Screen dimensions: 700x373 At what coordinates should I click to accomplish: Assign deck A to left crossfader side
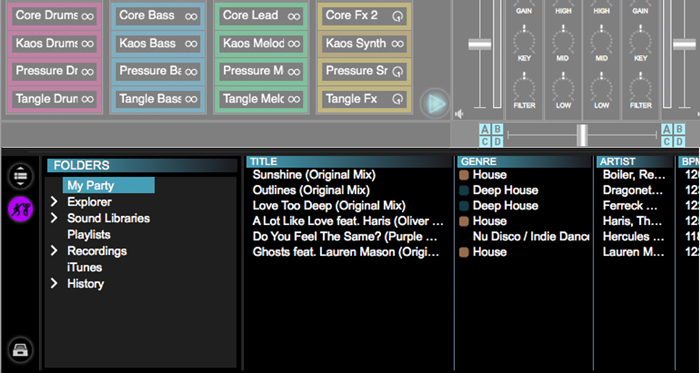pos(485,129)
